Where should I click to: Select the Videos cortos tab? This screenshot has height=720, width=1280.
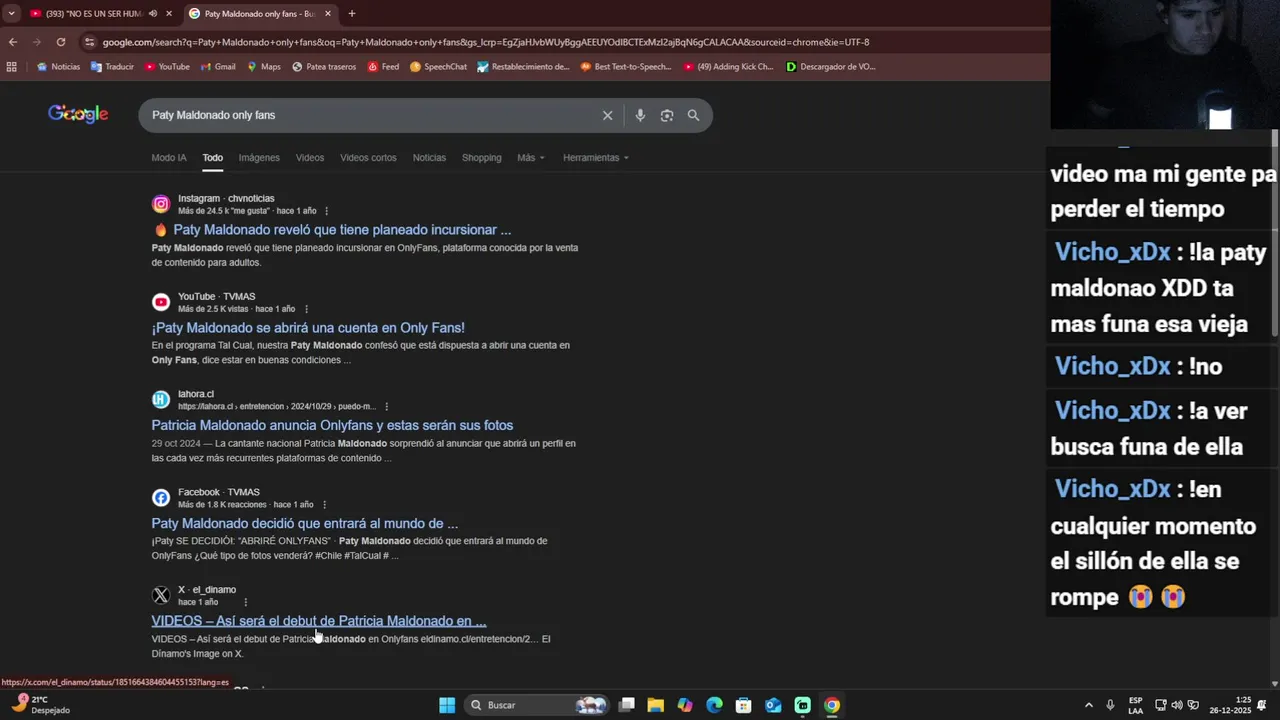click(x=368, y=158)
